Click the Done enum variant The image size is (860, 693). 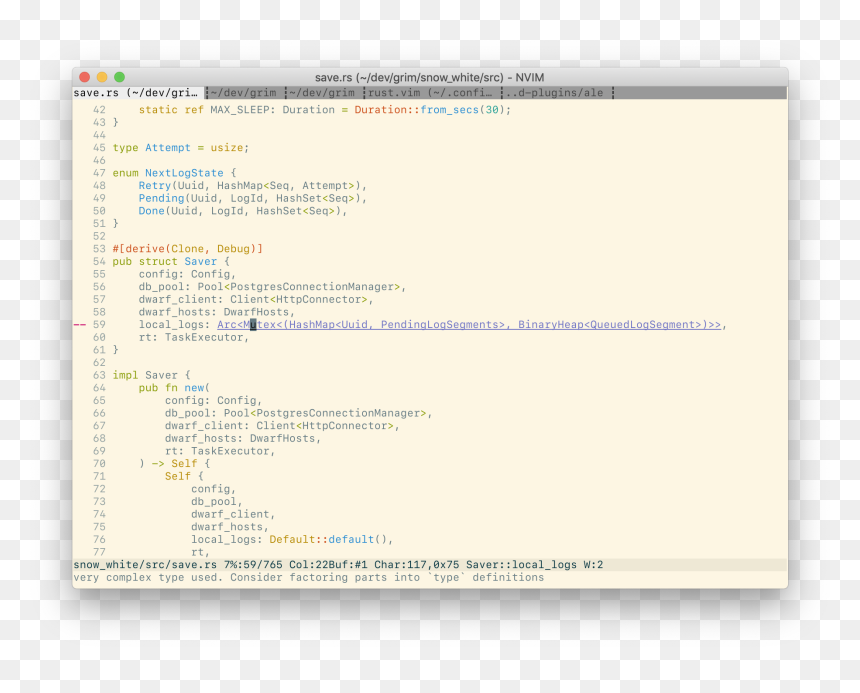click(x=151, y=211)
